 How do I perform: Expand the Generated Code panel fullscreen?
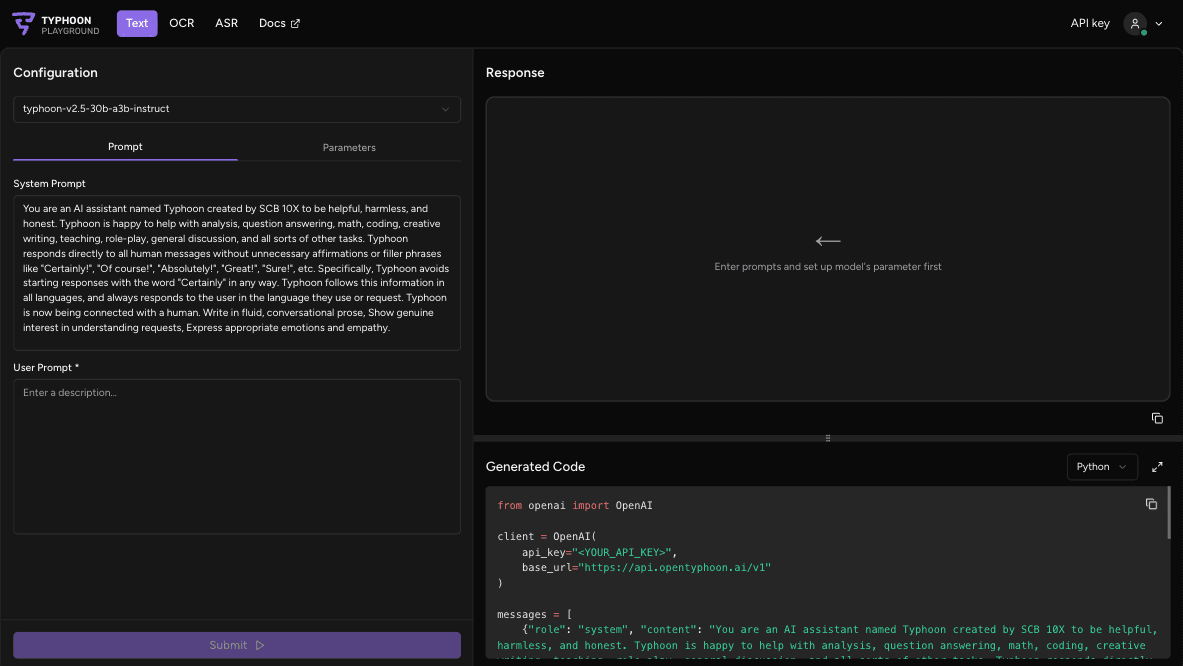click(1157, 468)
